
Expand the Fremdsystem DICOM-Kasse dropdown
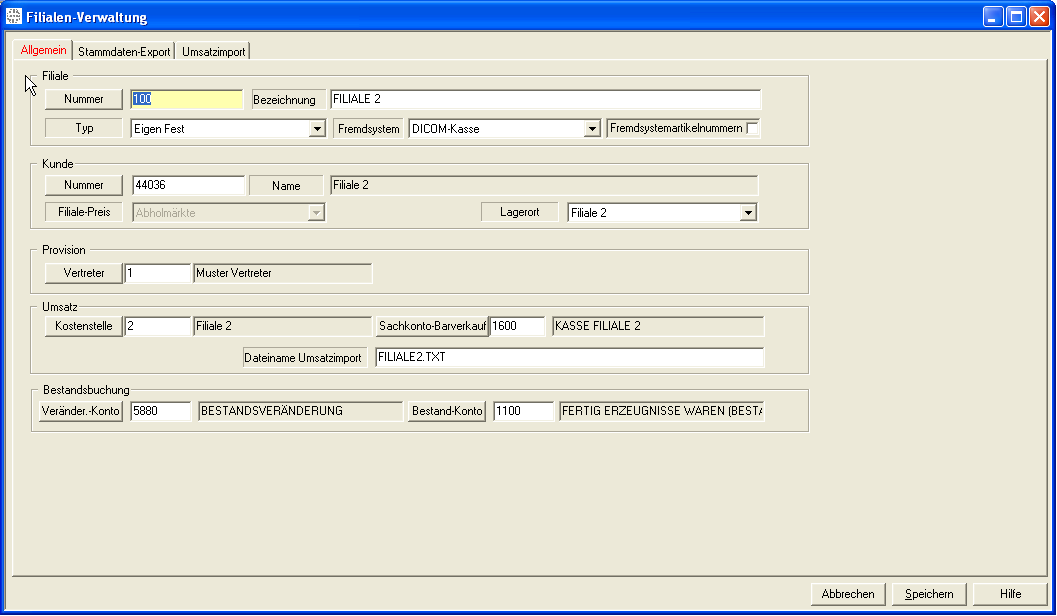tap(592, 129)
